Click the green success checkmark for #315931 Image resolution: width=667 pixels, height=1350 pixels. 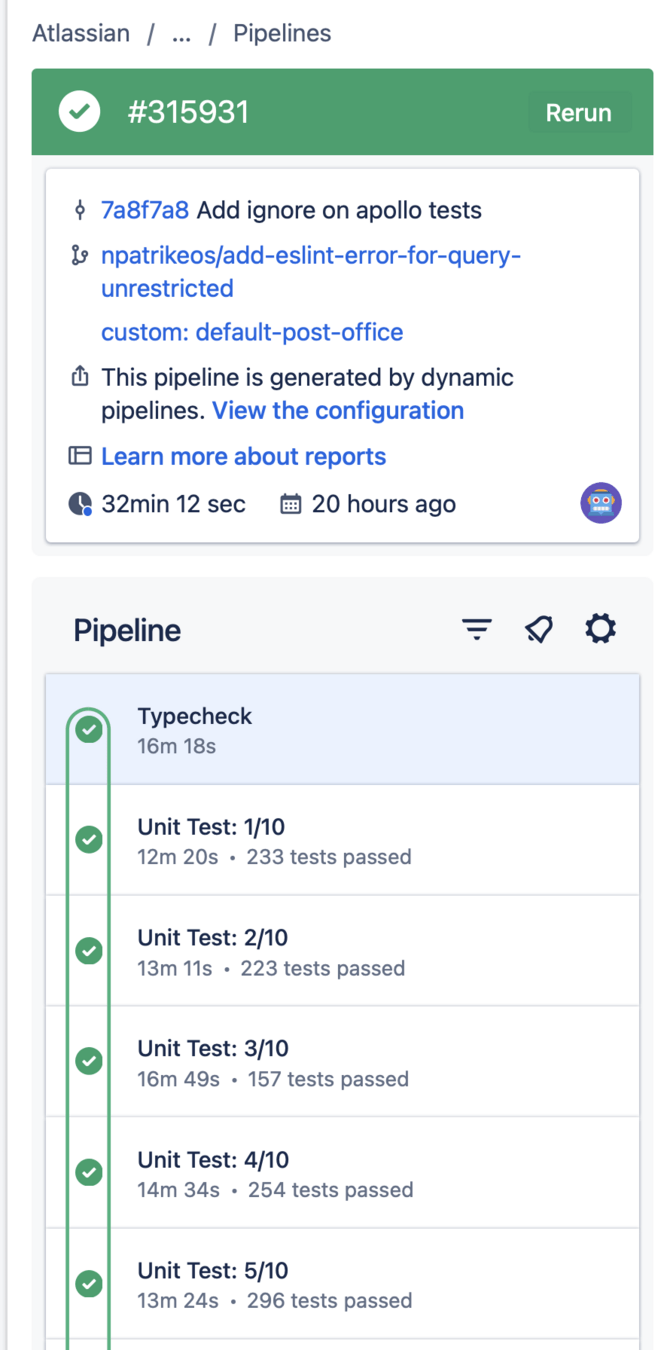(x=79, y=112)
